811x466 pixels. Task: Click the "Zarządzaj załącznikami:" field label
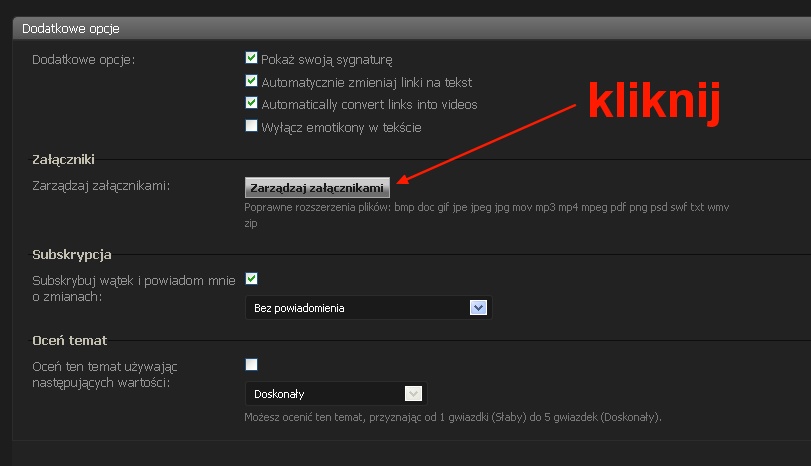(101, 185)
